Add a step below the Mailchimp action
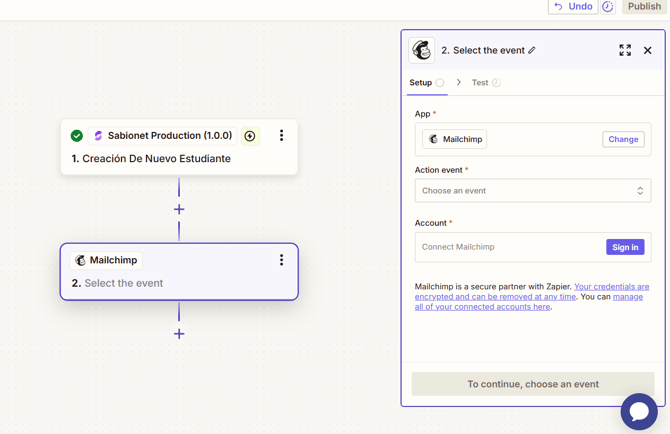This screenshot has height=434, width=670. [x=179, y=334]
